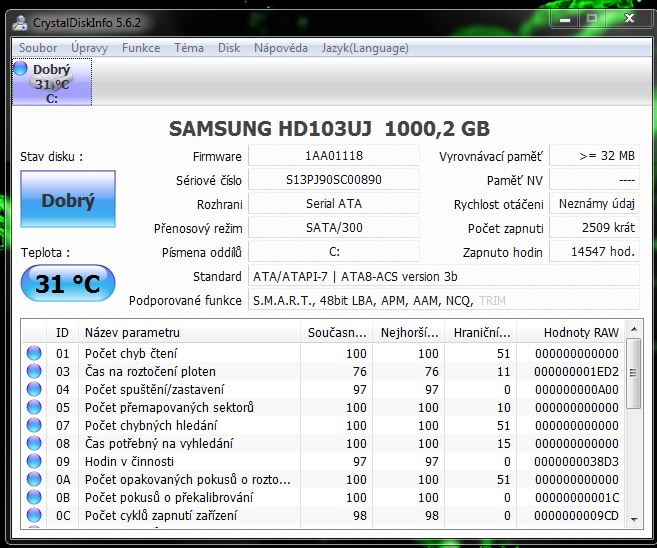Click the CrystalDiskInfo title bar app icon
The height and width of the screenshot is (548, 657).
(20, 18)
